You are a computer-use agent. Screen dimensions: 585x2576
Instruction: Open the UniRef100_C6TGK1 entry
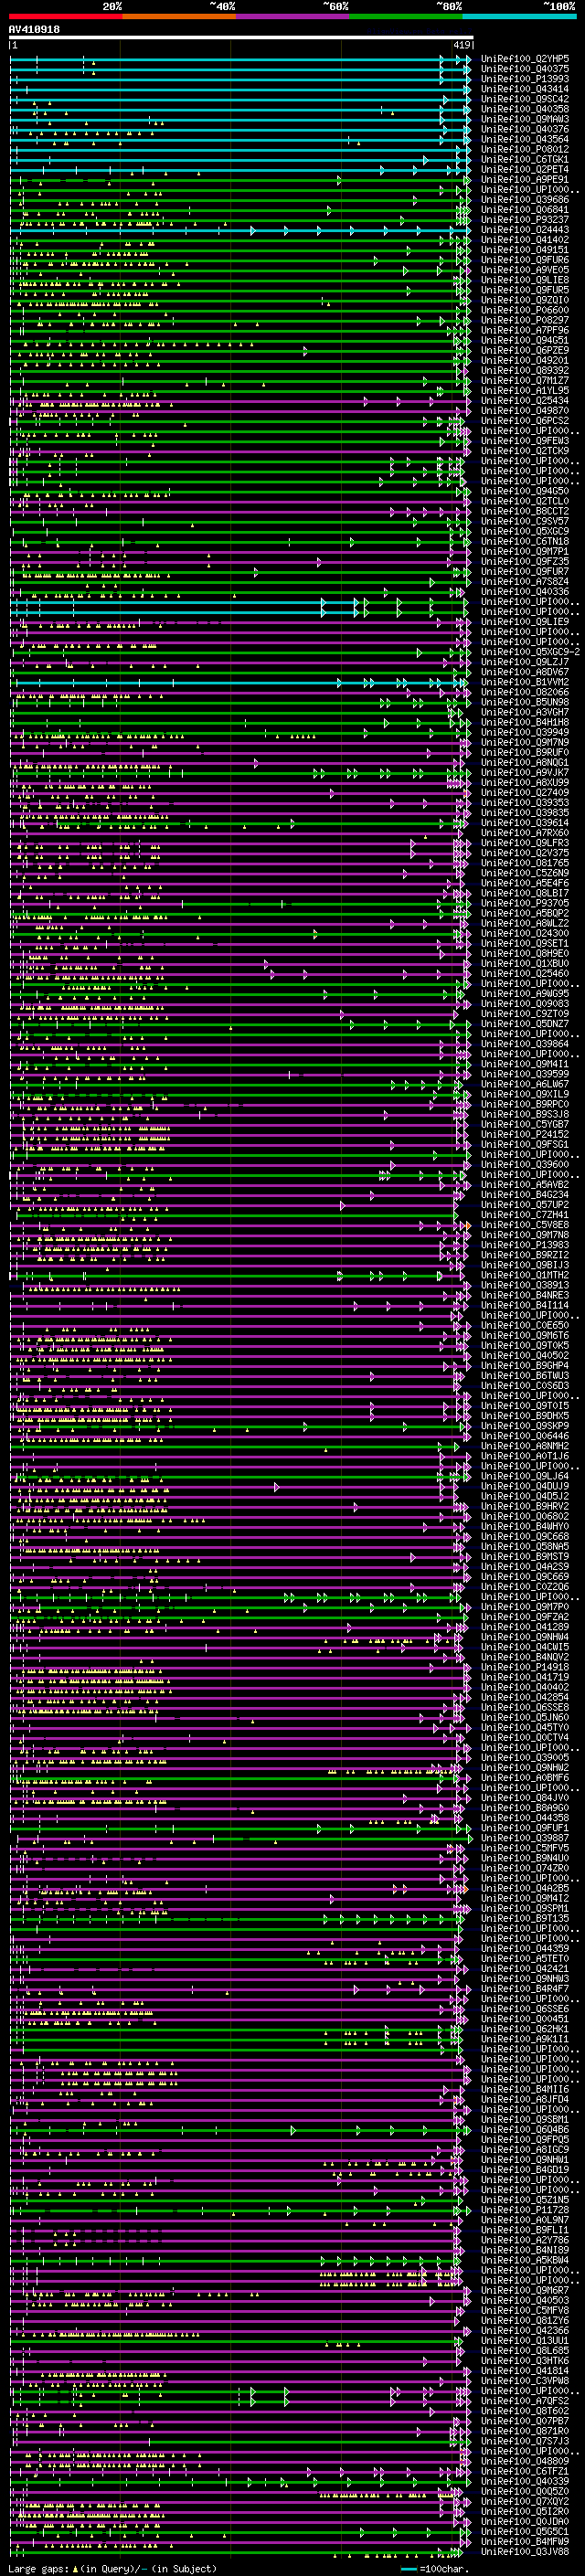525,160
